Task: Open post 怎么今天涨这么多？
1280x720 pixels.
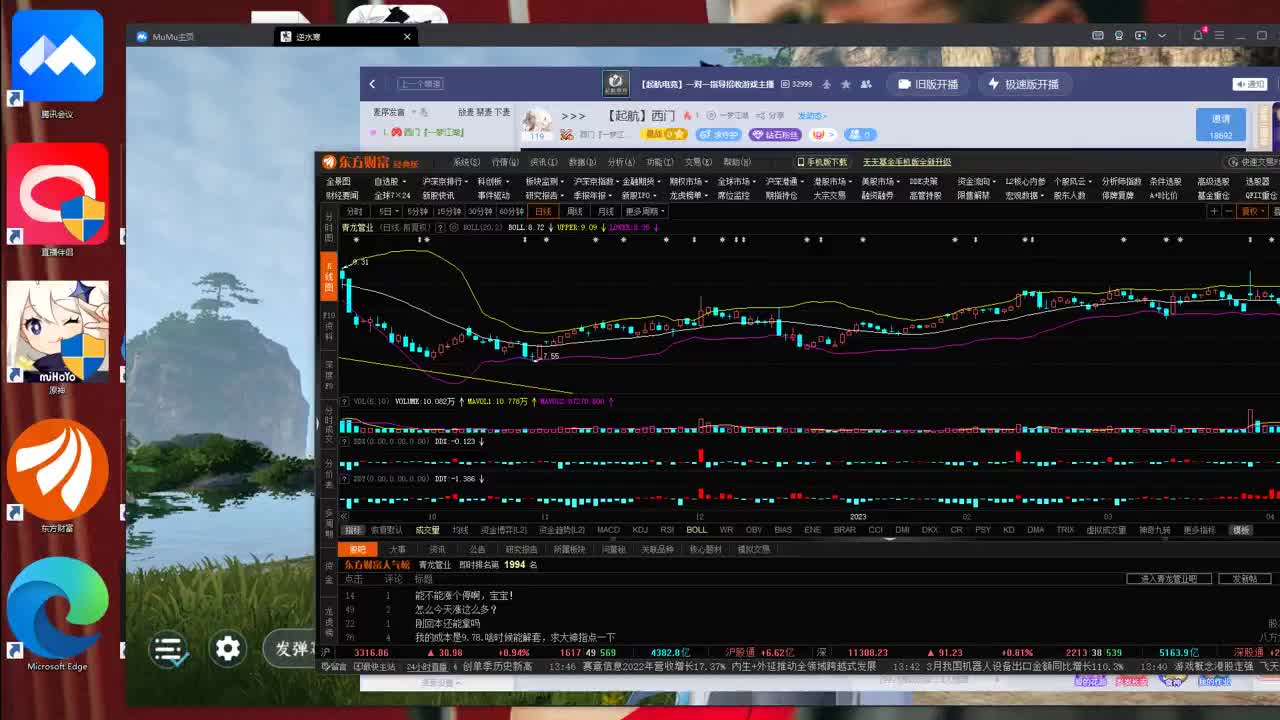Action: (x=456, y=609)
